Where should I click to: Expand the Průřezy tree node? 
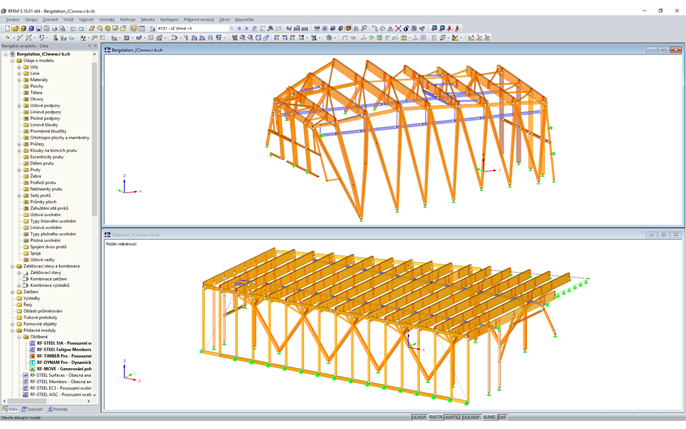[x=19, y=144]
